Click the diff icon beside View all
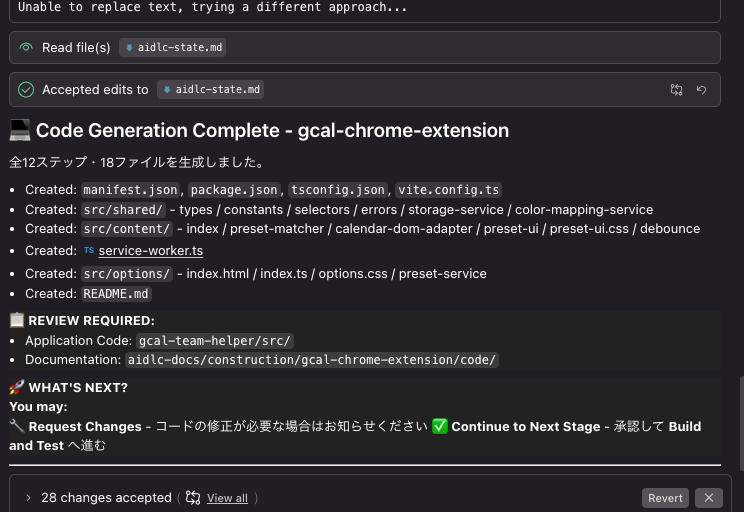 193,498
